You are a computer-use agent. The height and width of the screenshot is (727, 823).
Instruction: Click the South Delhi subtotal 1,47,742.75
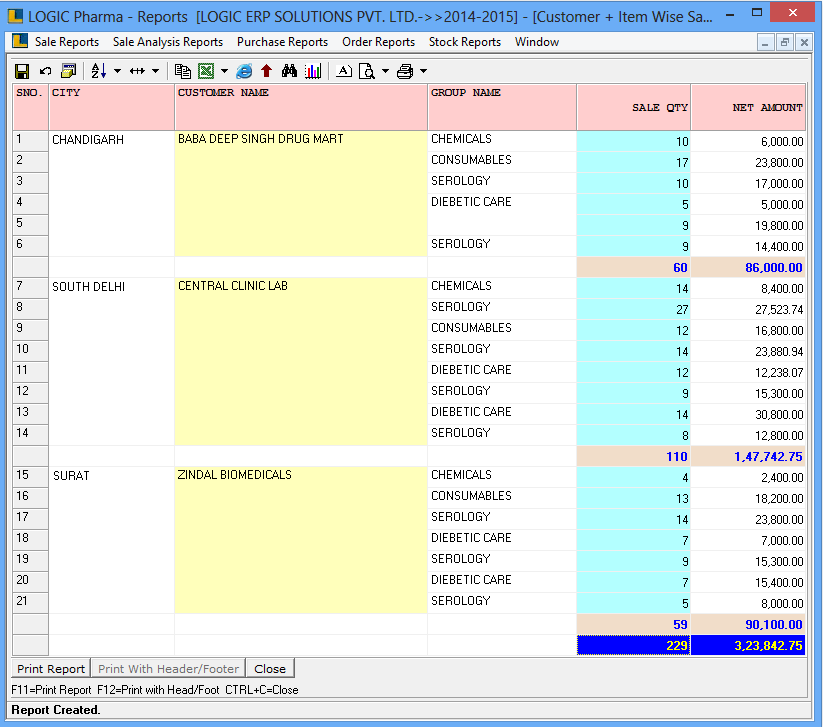748,456
